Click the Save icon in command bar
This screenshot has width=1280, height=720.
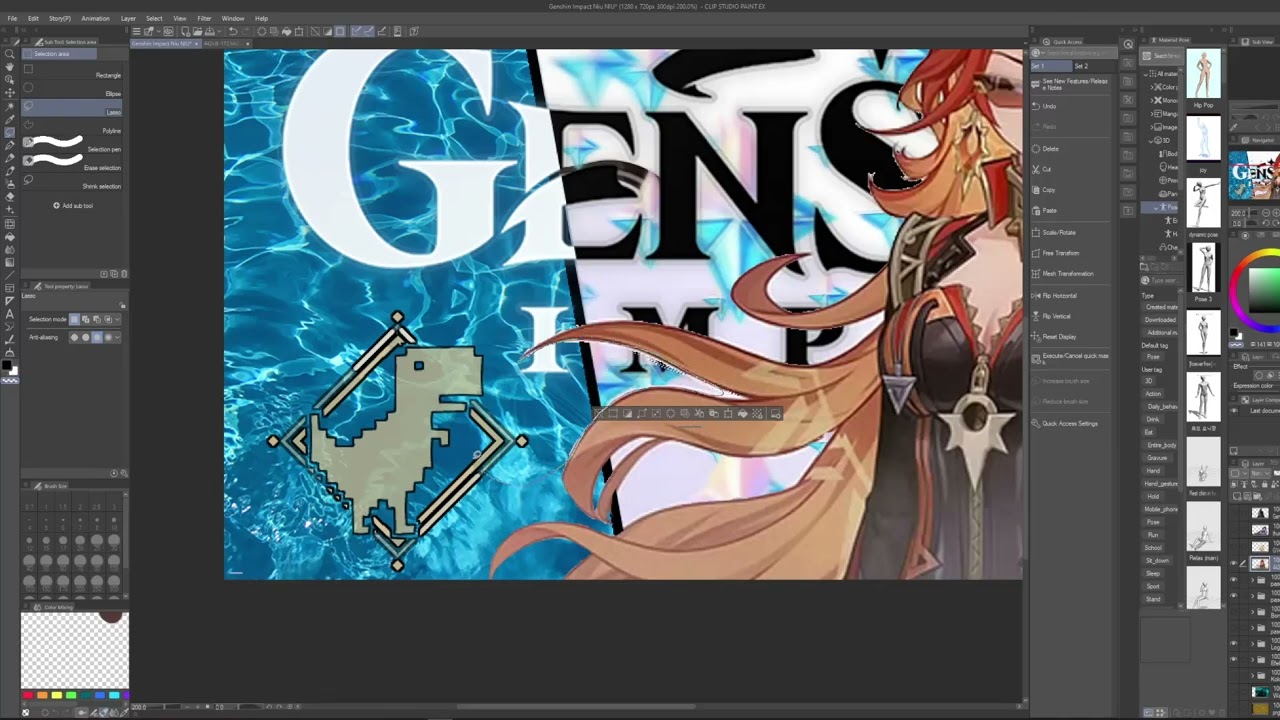[x=209, y=31]
